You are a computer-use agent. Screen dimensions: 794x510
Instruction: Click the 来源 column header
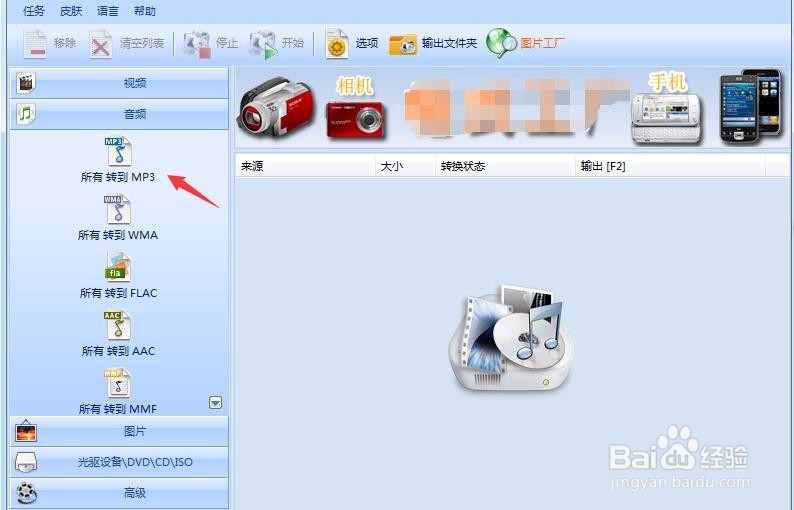[305, 166]
